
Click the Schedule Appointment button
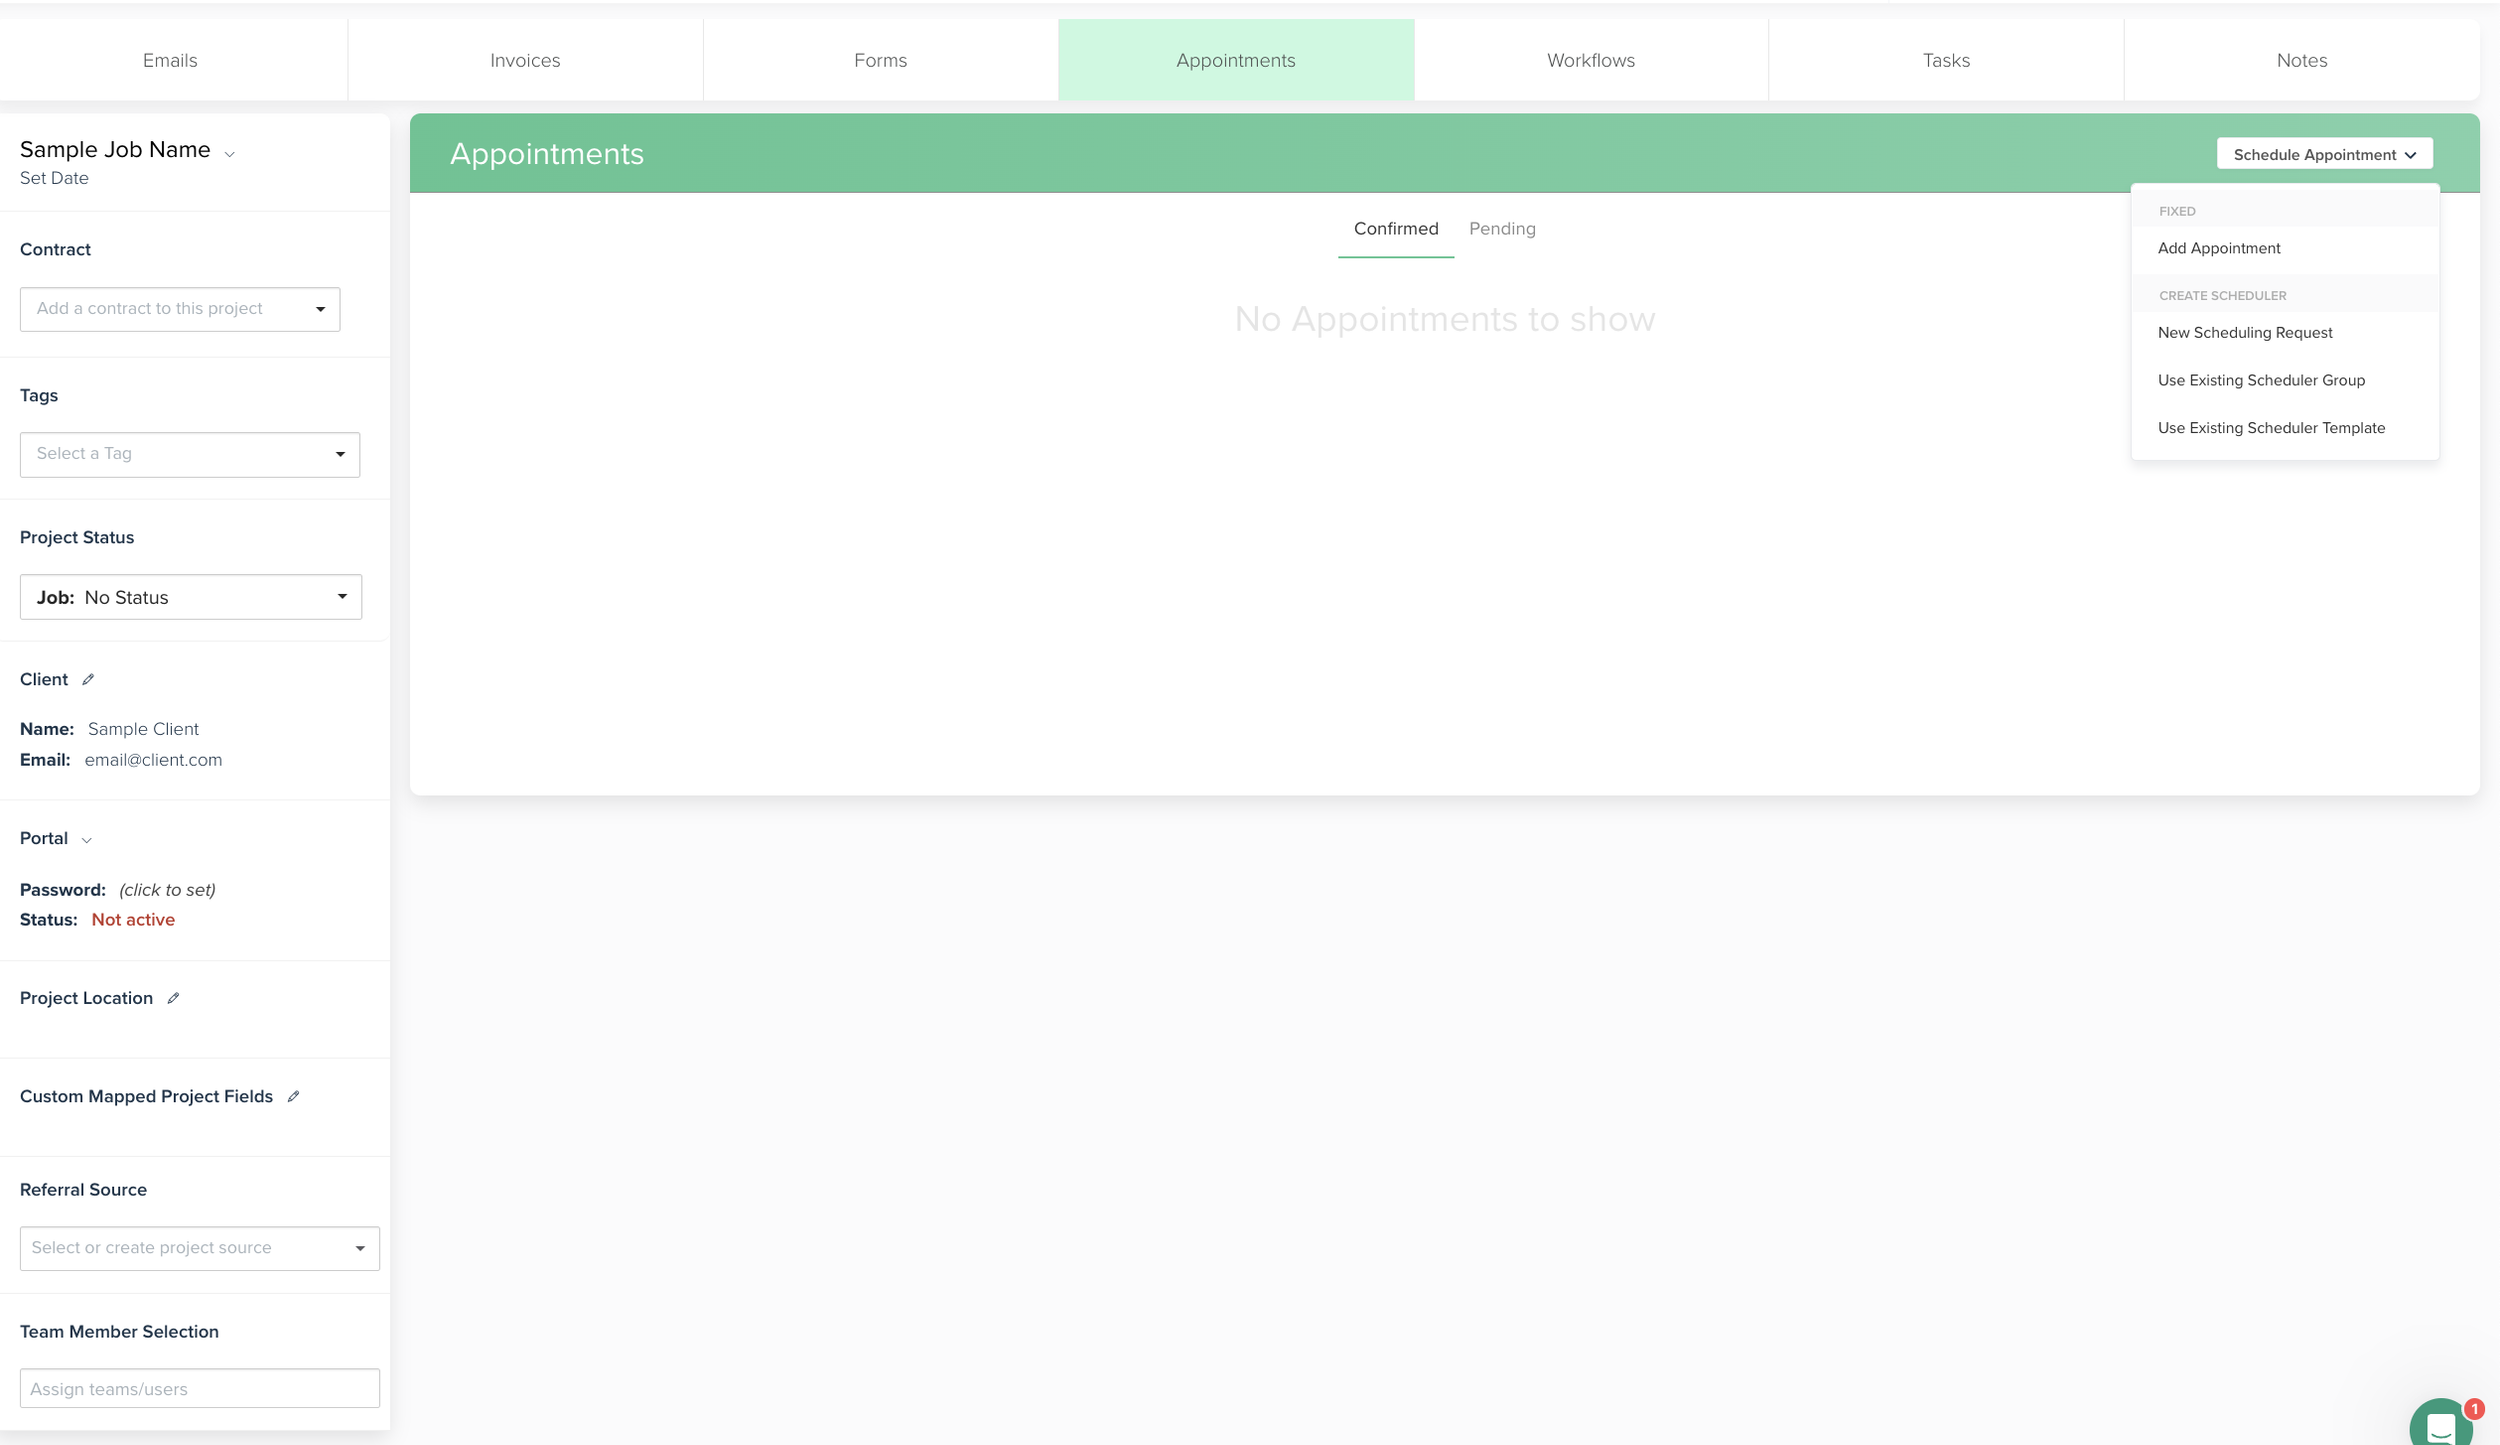pos(2323,154)
